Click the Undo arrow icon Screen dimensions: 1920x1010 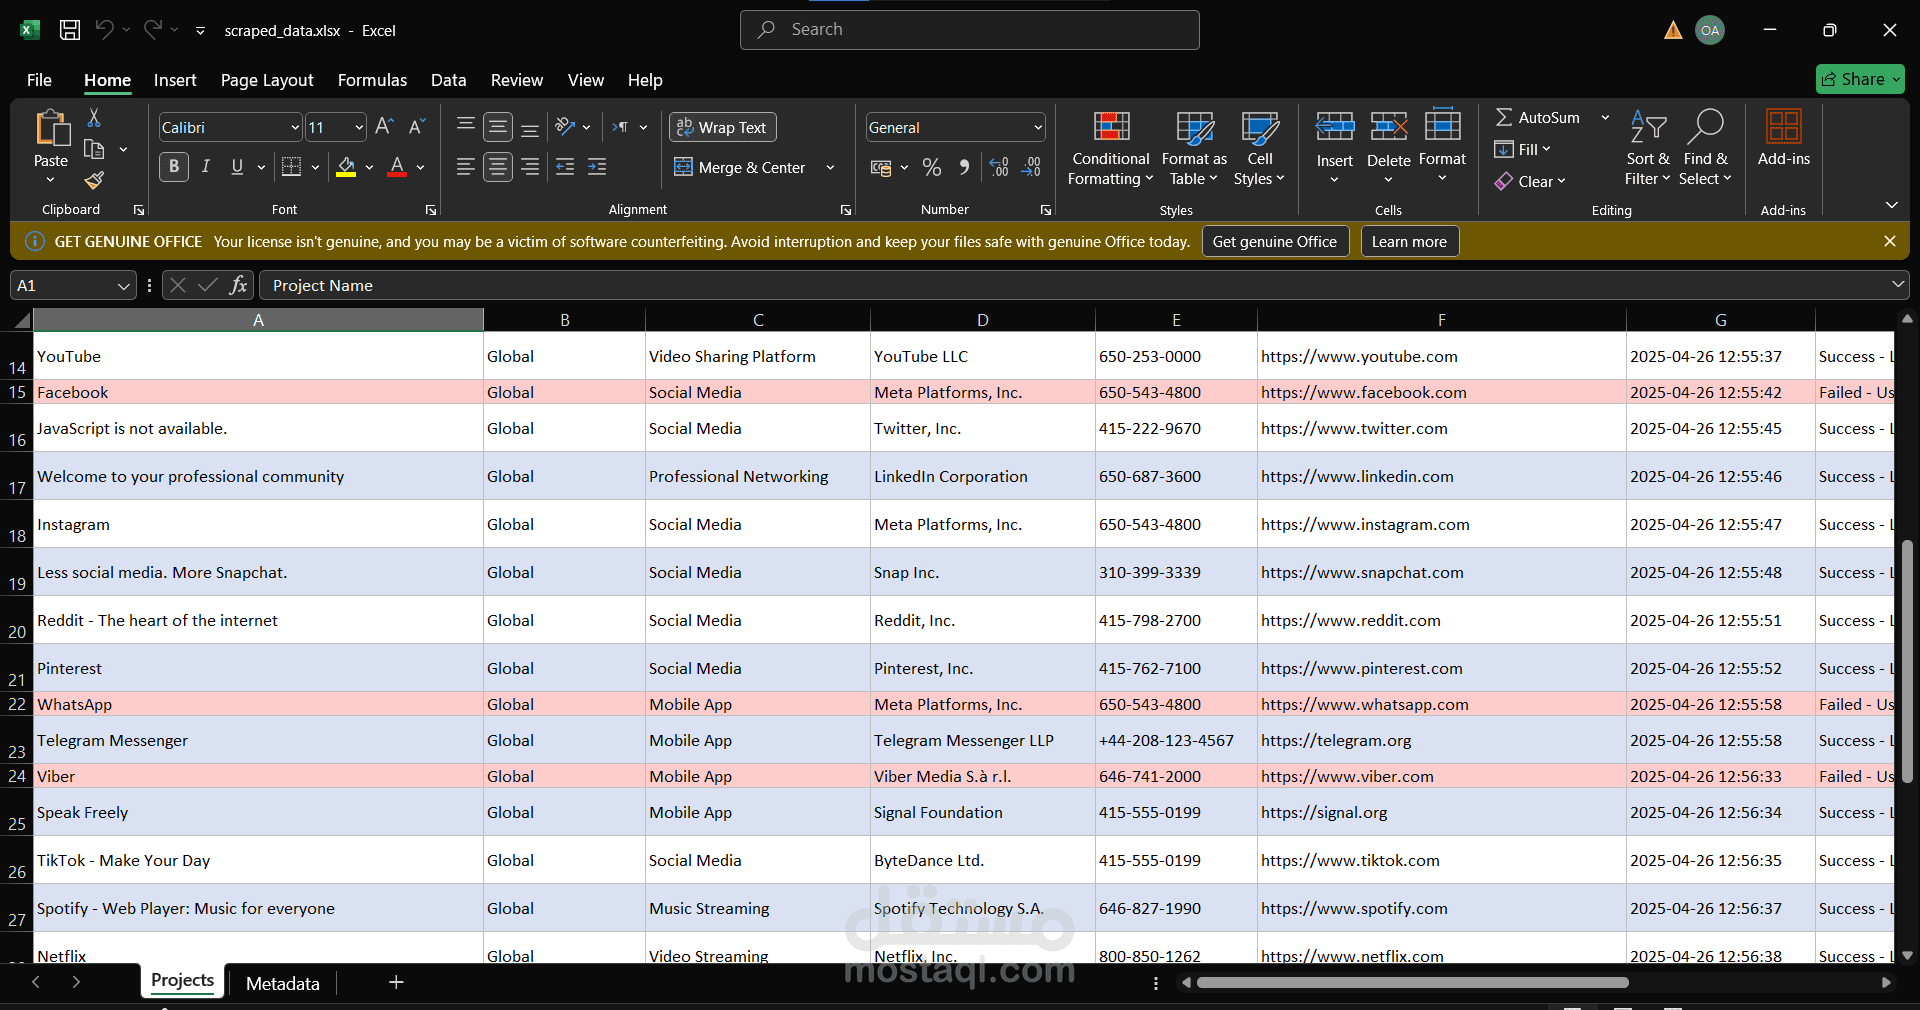[104, 30]
